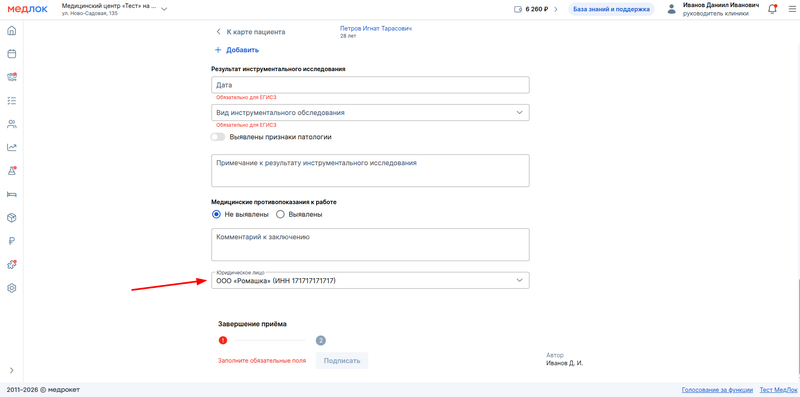This screenshot has width=800, height=397.
Task: Open the ruble finance icon in sidebar
Action: (x=12, y=241)
